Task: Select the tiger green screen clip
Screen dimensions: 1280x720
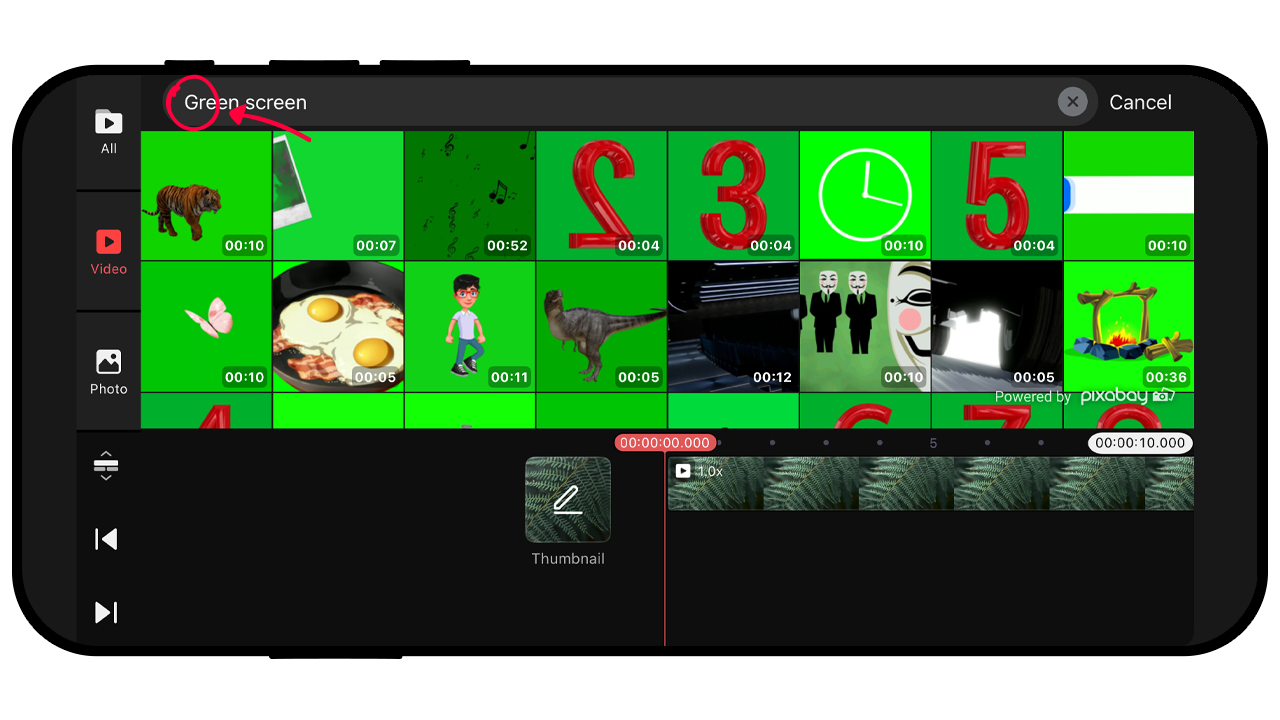Action: tap(206, 195)
